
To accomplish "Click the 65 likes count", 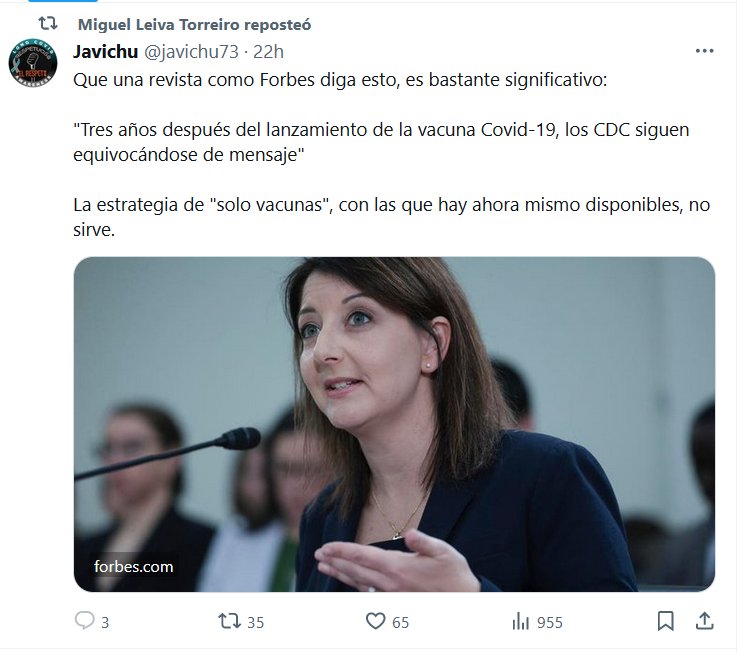I will [x=401, y=622].
